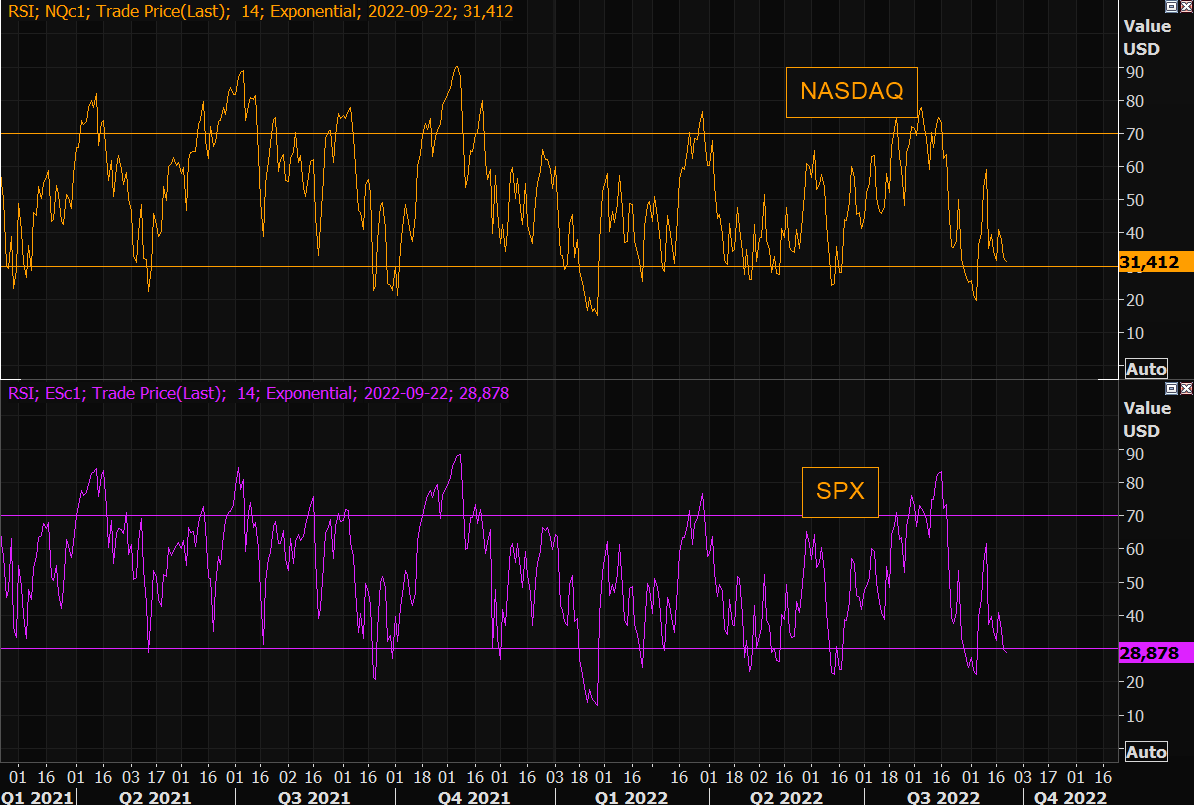This screenshot has width=1194, height=805.
Task: Open the RSI ESc1 legend settings
Action: coord(258,394)
